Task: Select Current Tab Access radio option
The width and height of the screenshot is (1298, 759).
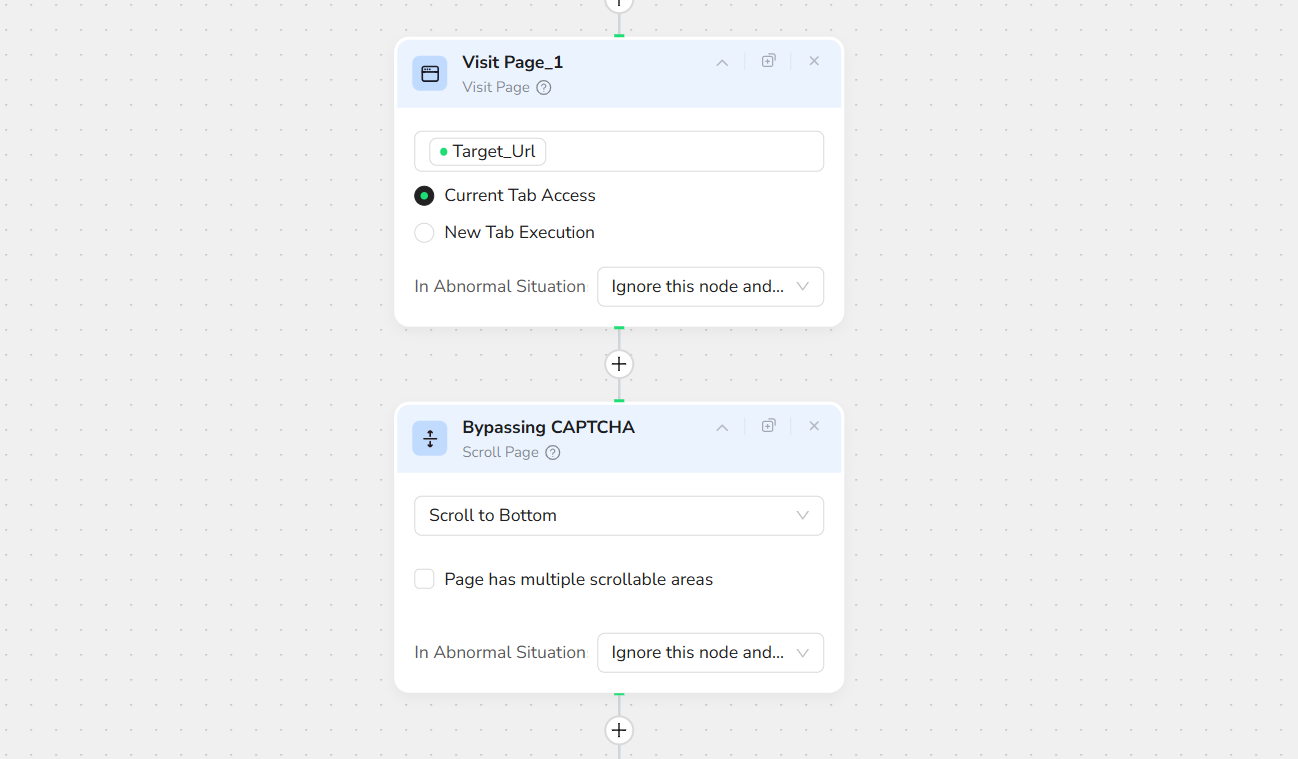Action: coord(424,196)
